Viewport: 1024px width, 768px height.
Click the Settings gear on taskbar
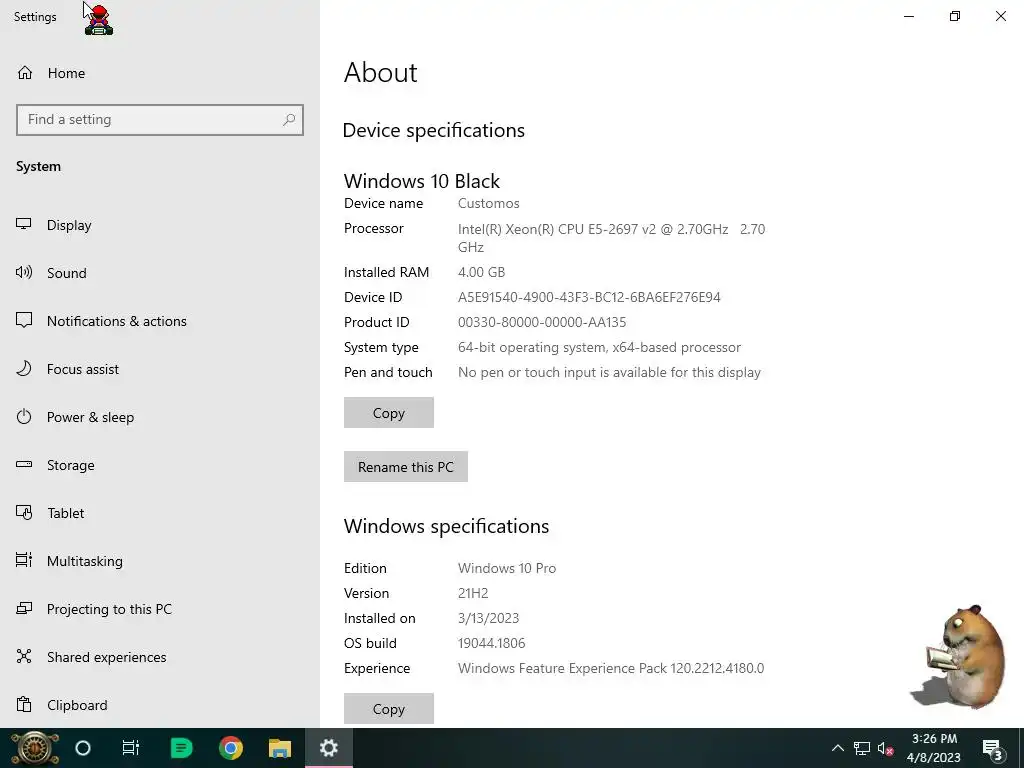point(328,748)
